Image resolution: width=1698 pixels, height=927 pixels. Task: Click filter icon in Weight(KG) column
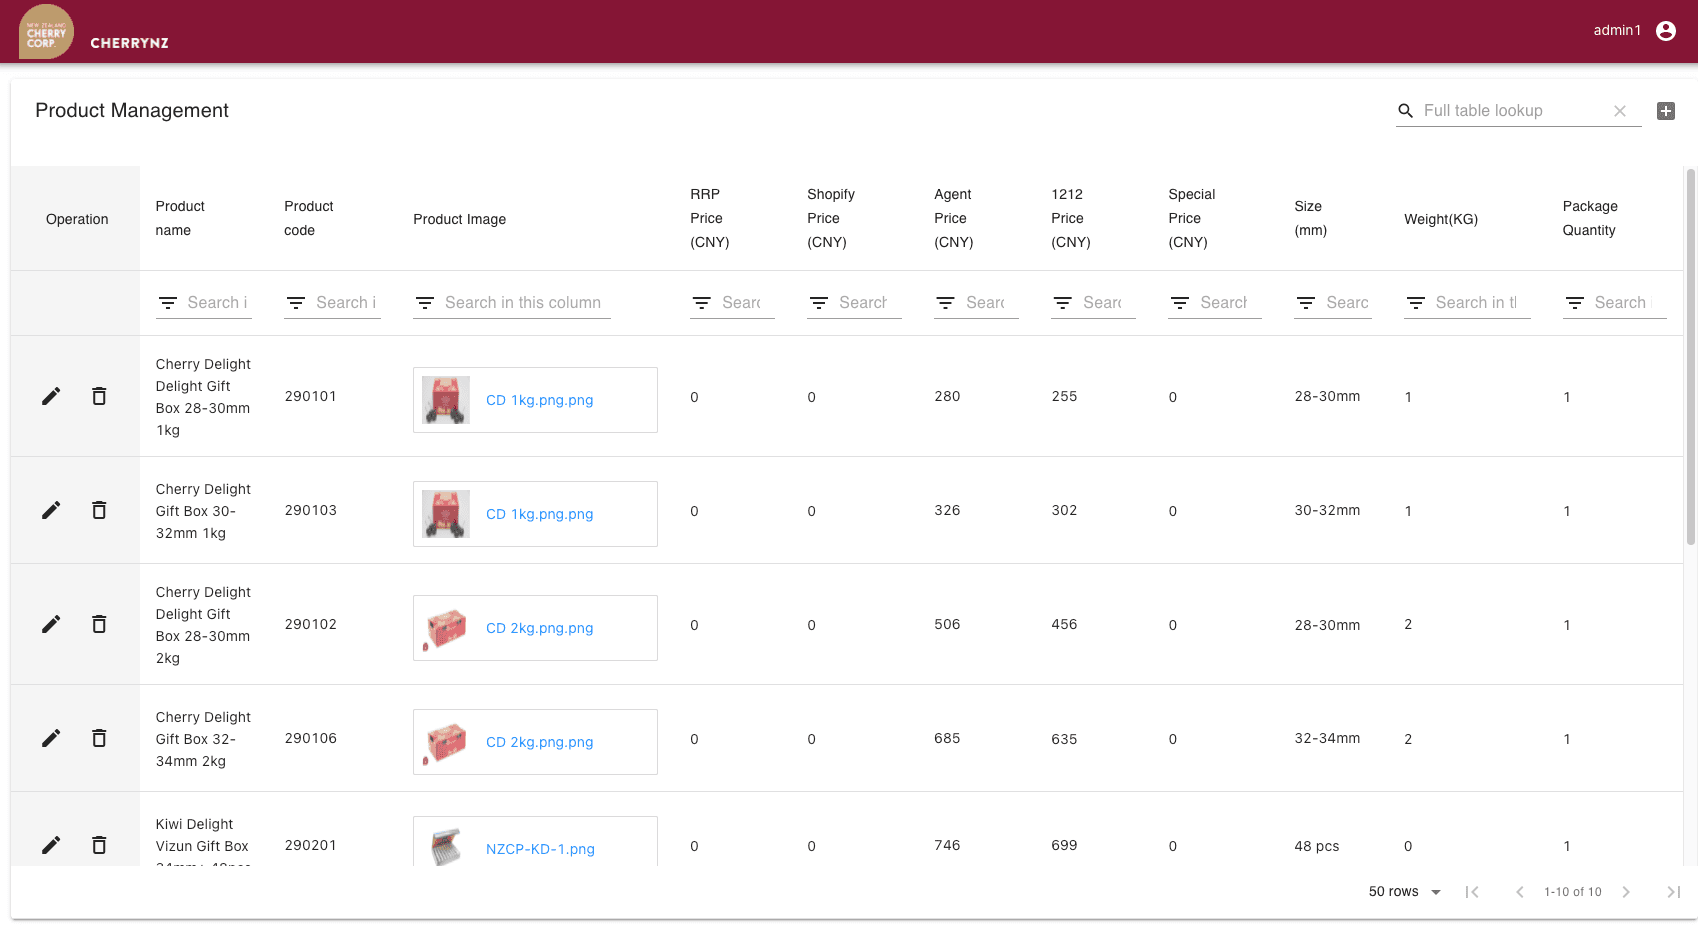pos(1416,303)
